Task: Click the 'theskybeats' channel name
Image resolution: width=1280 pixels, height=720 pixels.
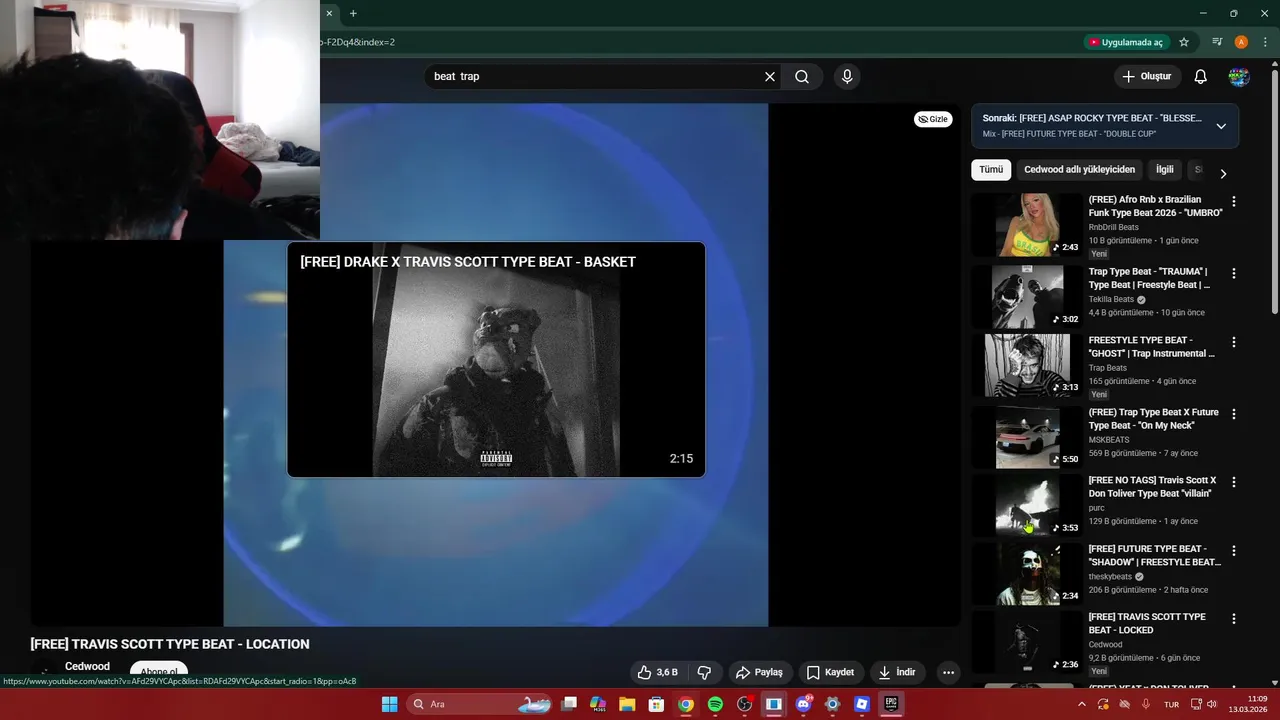Action: 1110,577
